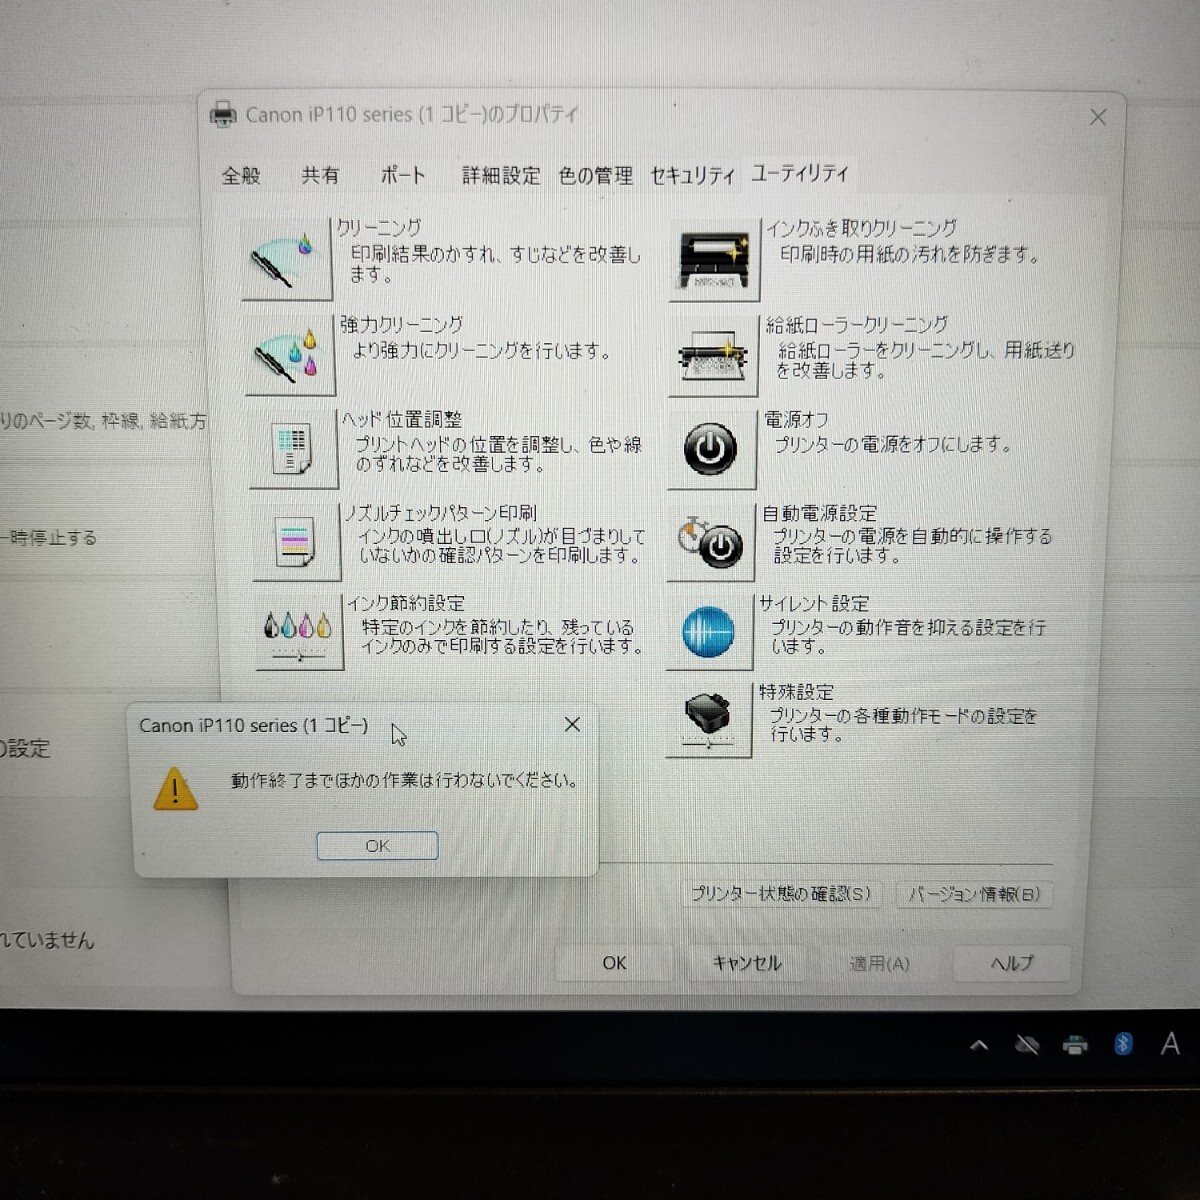The image size is (1200, 1200).
Task: Click the 動作終了までほかの作業は行わないでください message
Action: pos(405,780)
